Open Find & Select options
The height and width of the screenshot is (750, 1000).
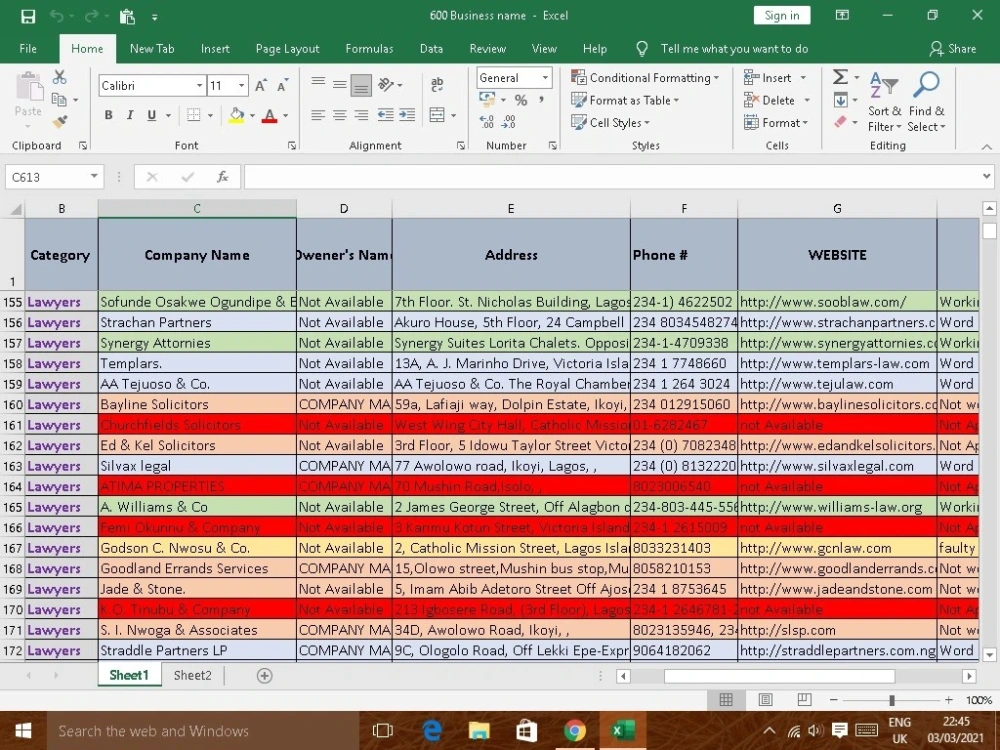pos(927,102)
